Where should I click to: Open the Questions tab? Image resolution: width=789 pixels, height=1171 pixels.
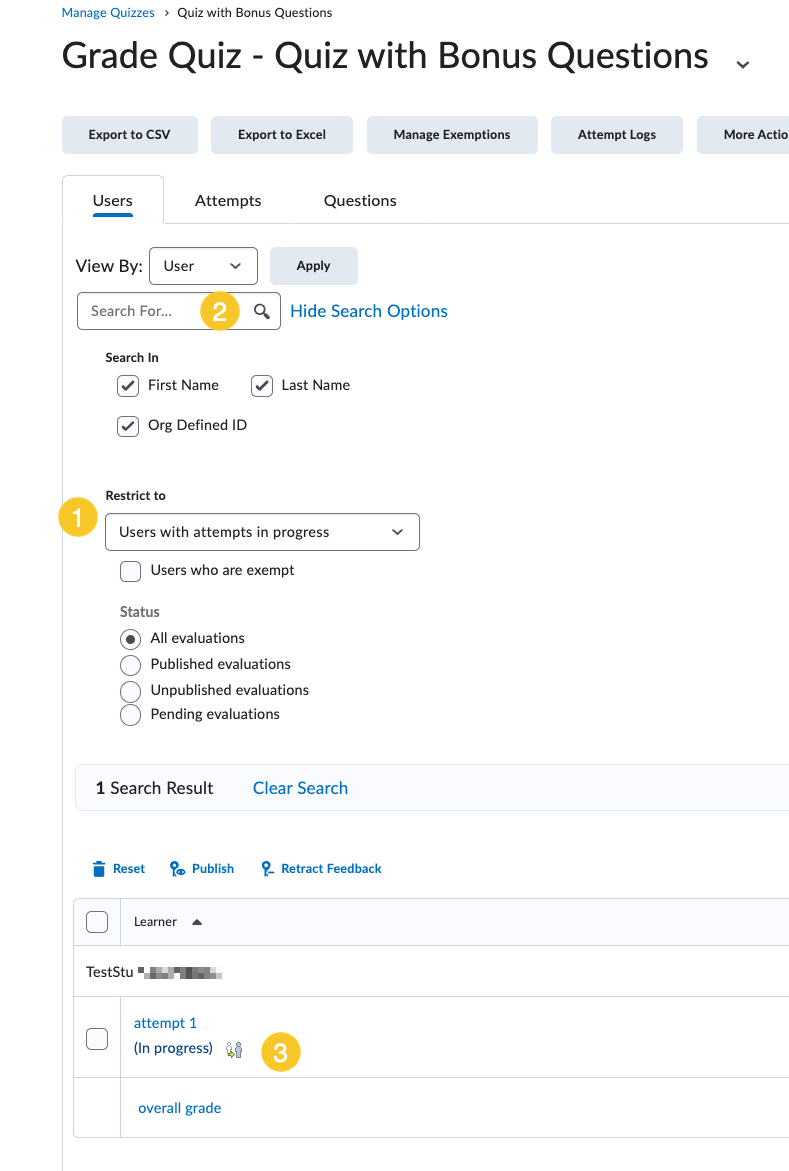(360, 201)
